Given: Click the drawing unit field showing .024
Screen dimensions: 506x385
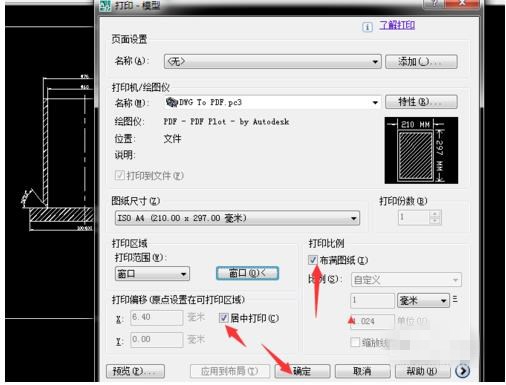Looking at the screenshot, I should tap(372, 322).
